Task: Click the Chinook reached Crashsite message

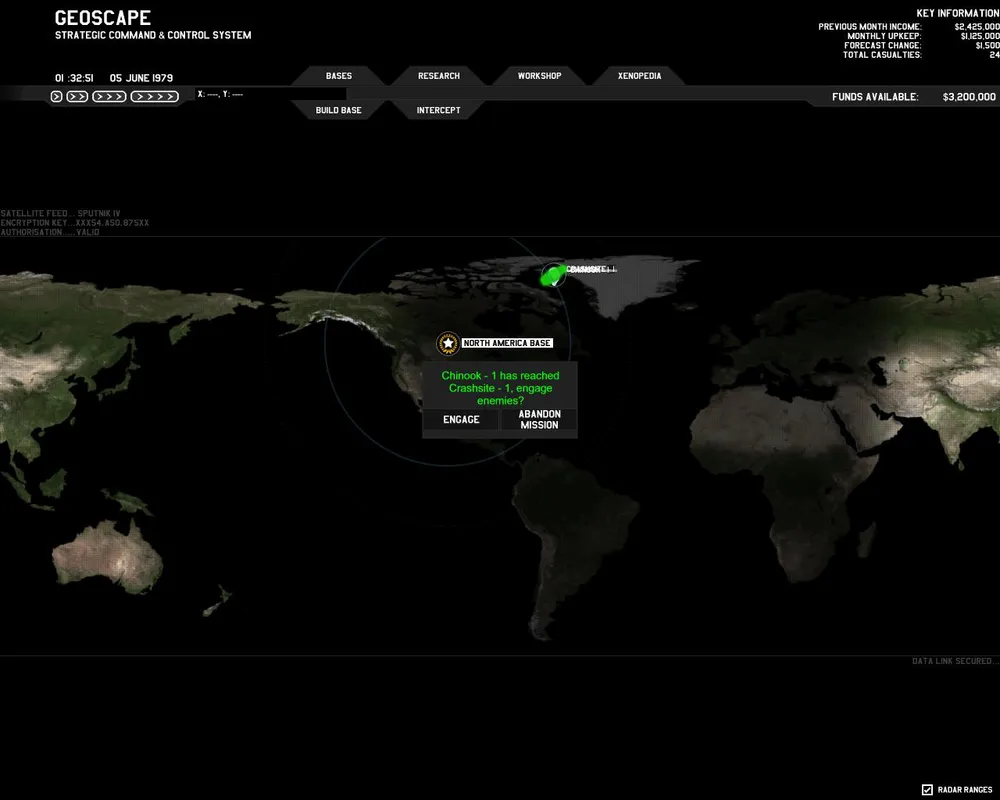Action: pyautogui.click(x=500, y=388)
